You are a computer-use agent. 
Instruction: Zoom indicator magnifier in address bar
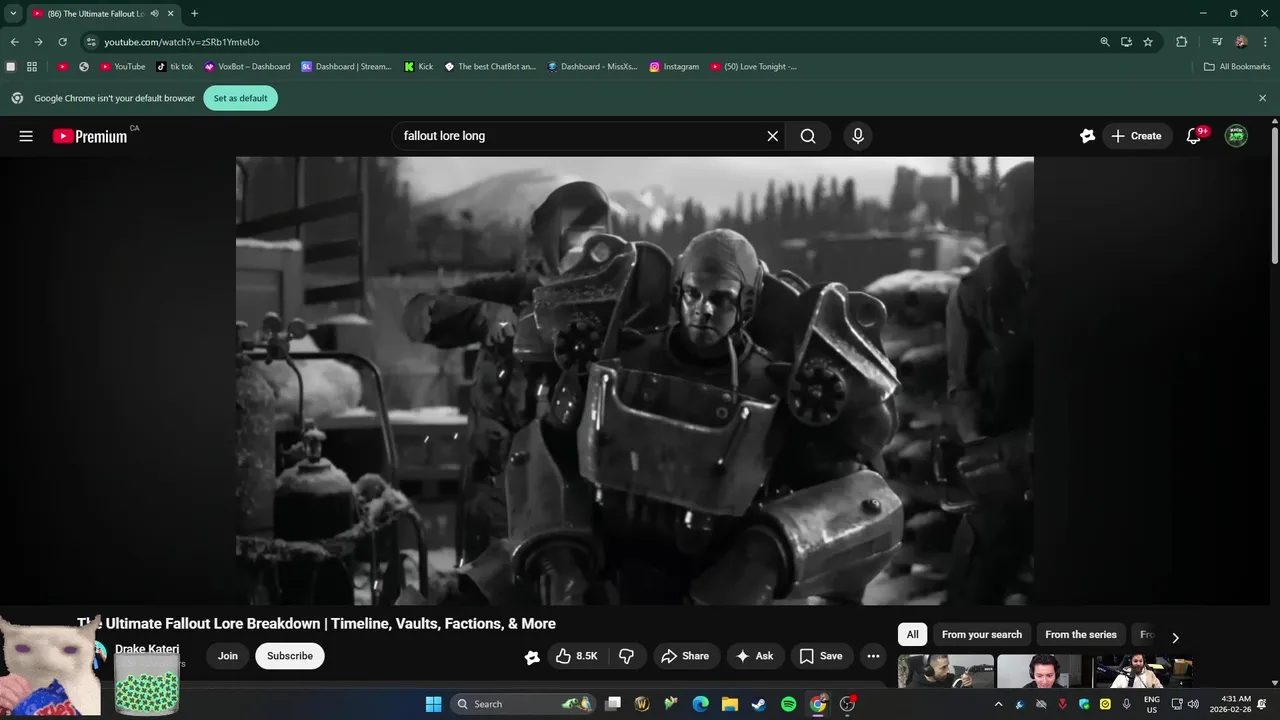click(1105, 42)
